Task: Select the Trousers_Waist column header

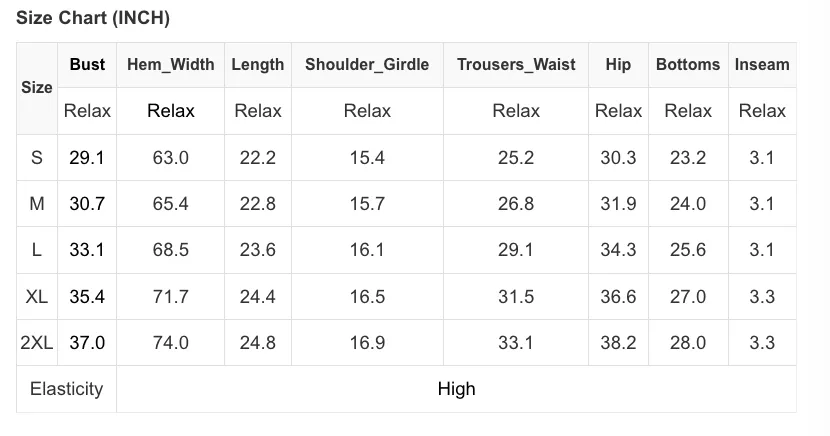Action: 516,65
